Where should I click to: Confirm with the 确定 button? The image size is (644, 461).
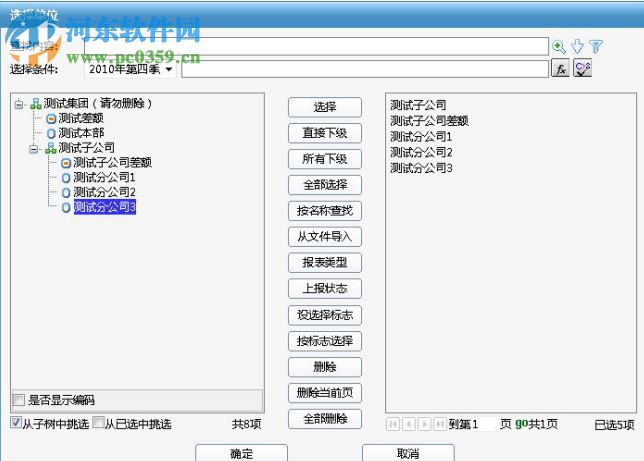pos(242,453)
